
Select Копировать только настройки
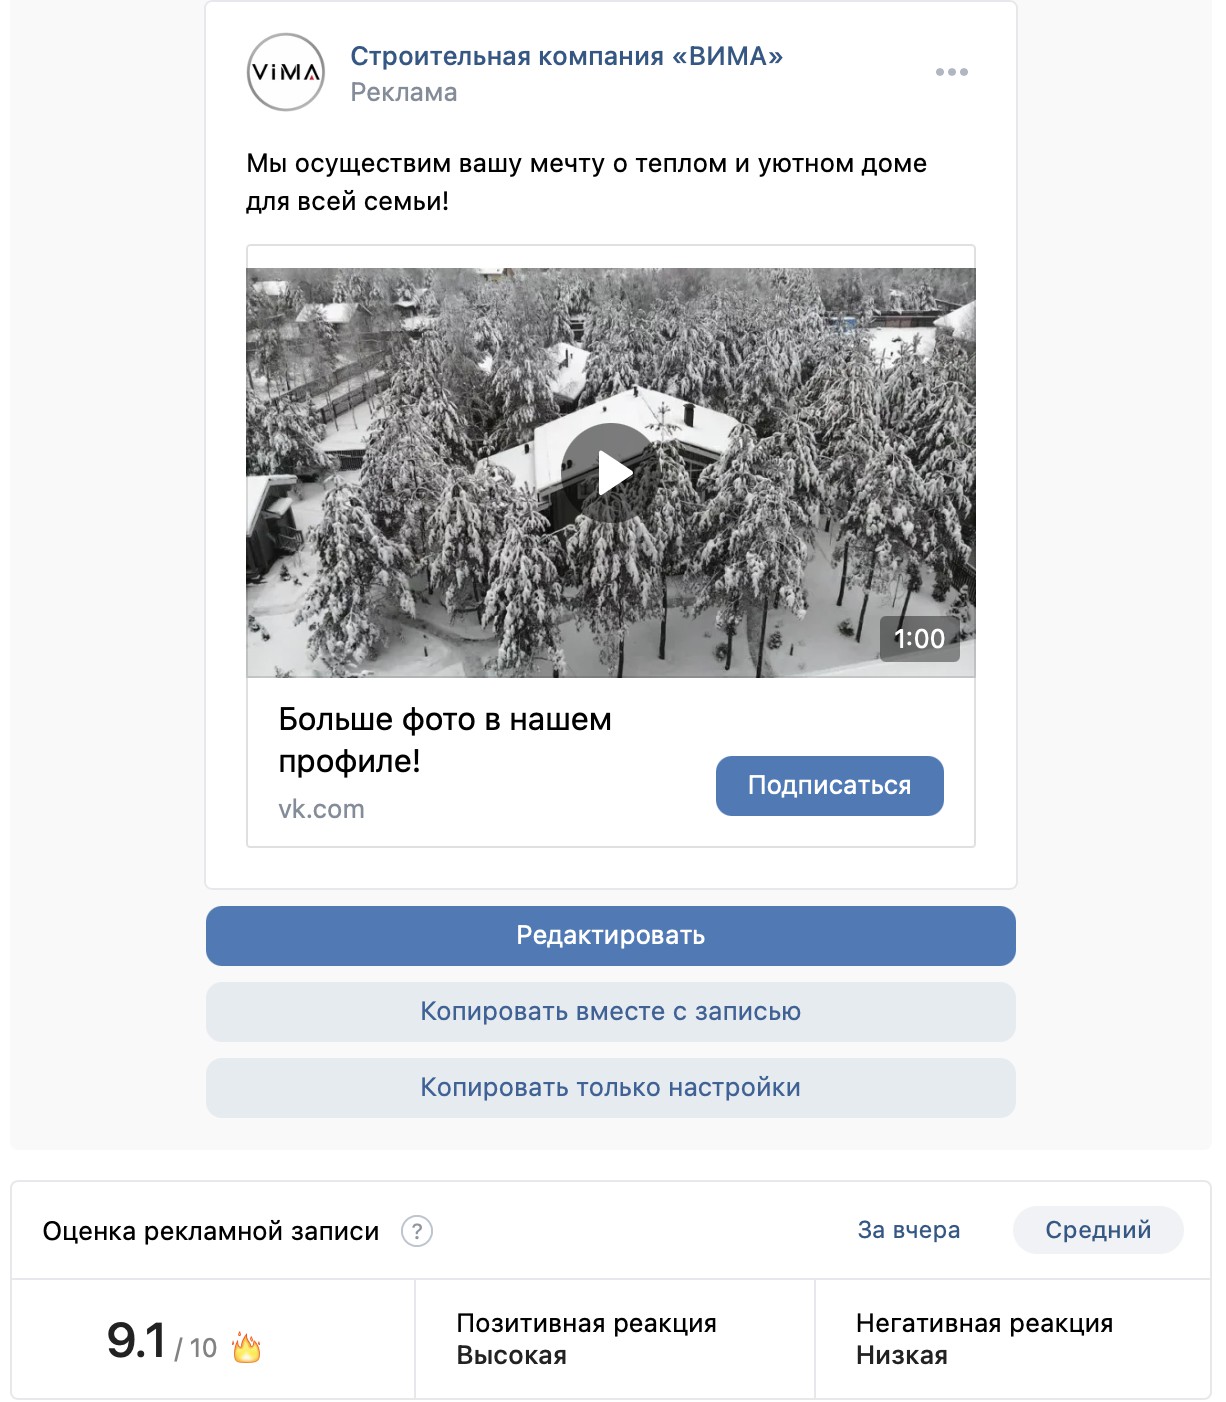pos(611,1088)
